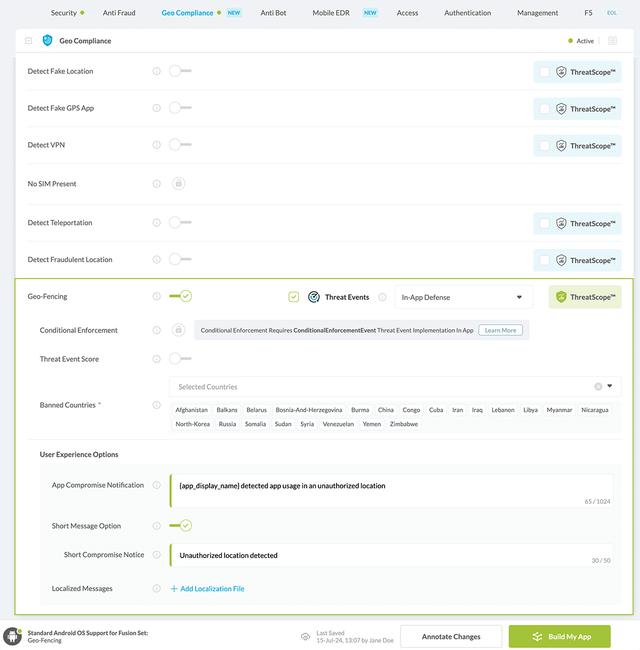Click the lock icon next to No SIM Present
Viewport: 640px width, 650px height.
pos(178,184)
